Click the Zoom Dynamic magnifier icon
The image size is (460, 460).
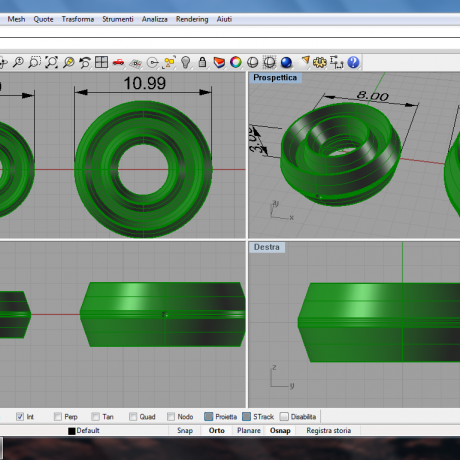tap(18, 62)
